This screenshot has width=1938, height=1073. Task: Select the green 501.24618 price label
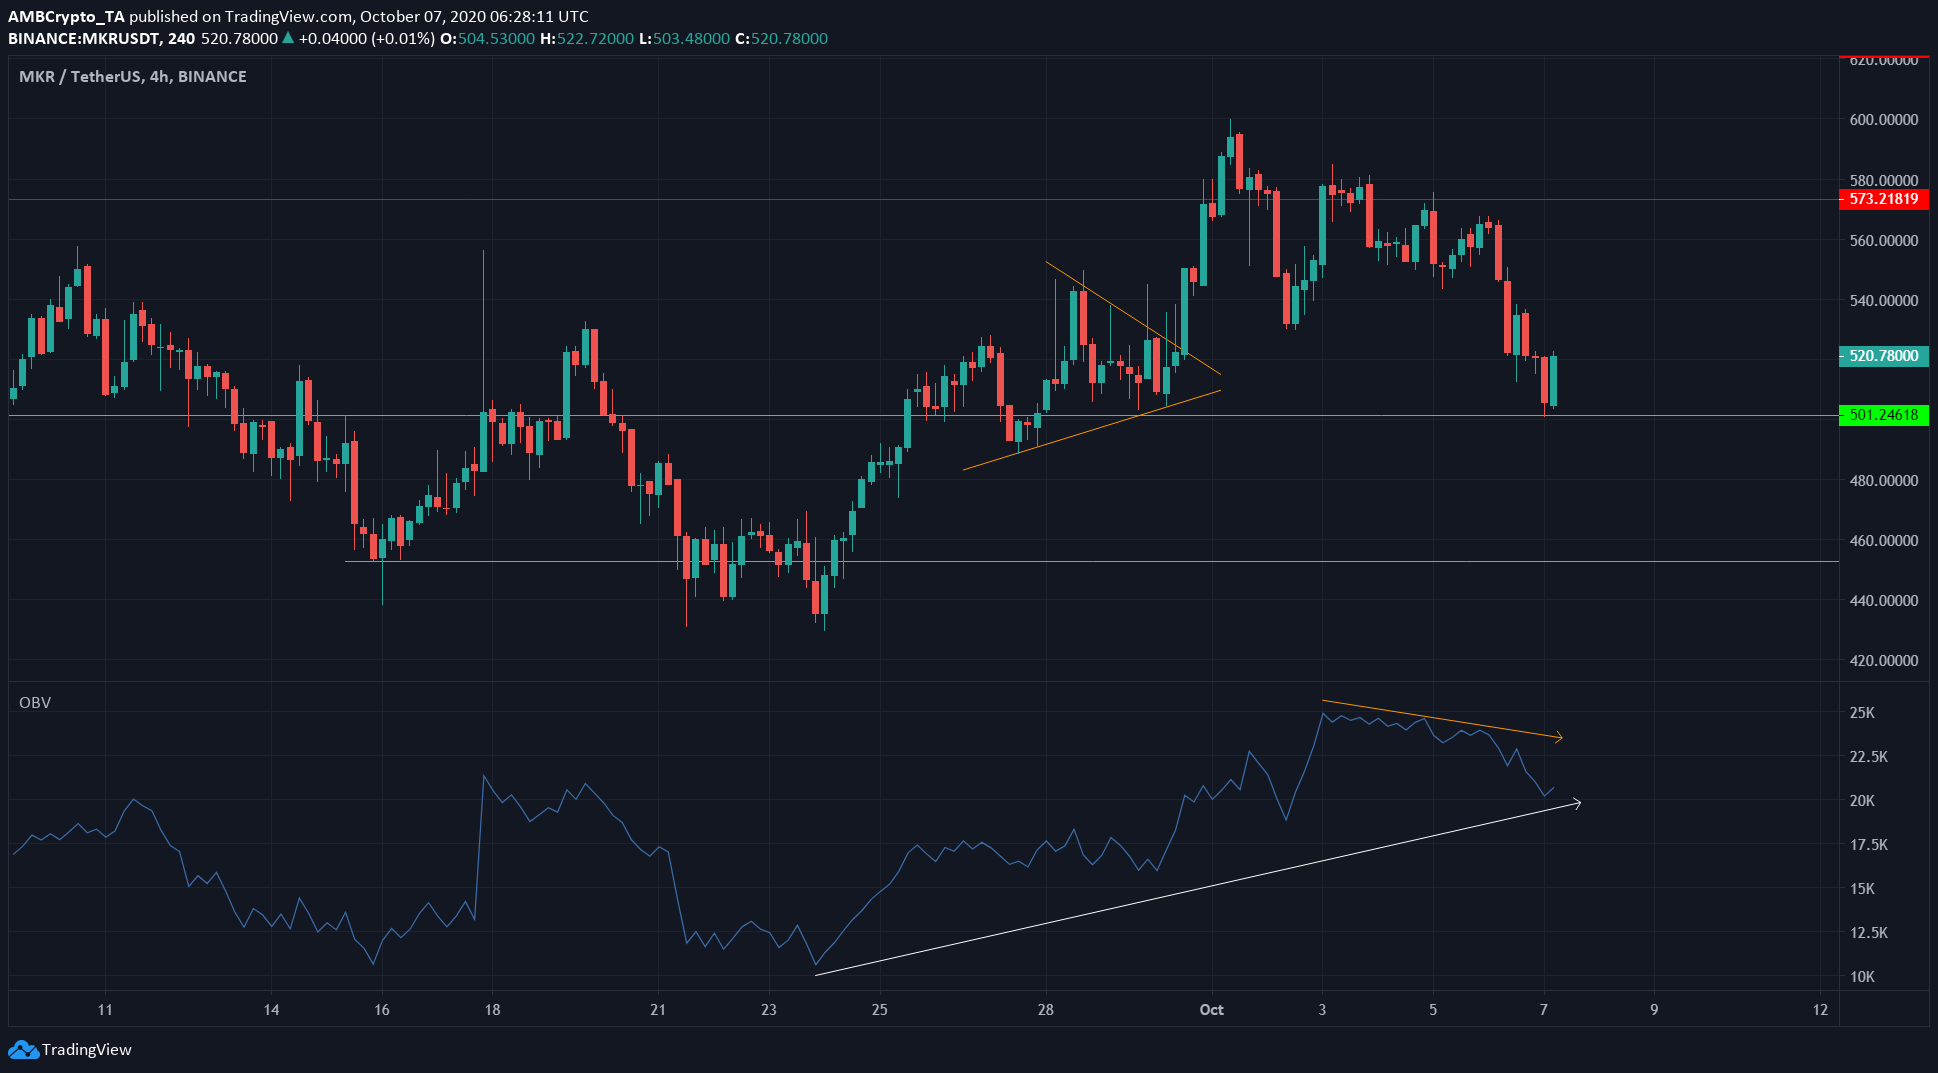pyautogui.click(x=1884, y=415)
